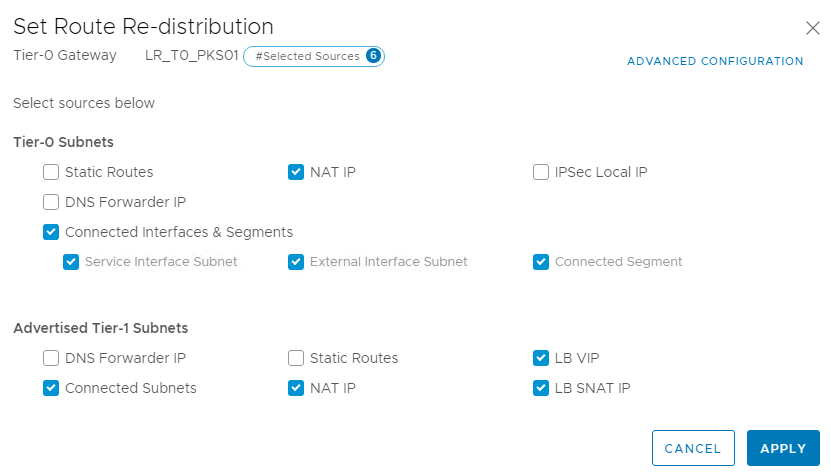The height and width of the screenshot is (476, 831).
Task: Enable Advertised Tier-1 Static Routes
Action: point(296,358)
